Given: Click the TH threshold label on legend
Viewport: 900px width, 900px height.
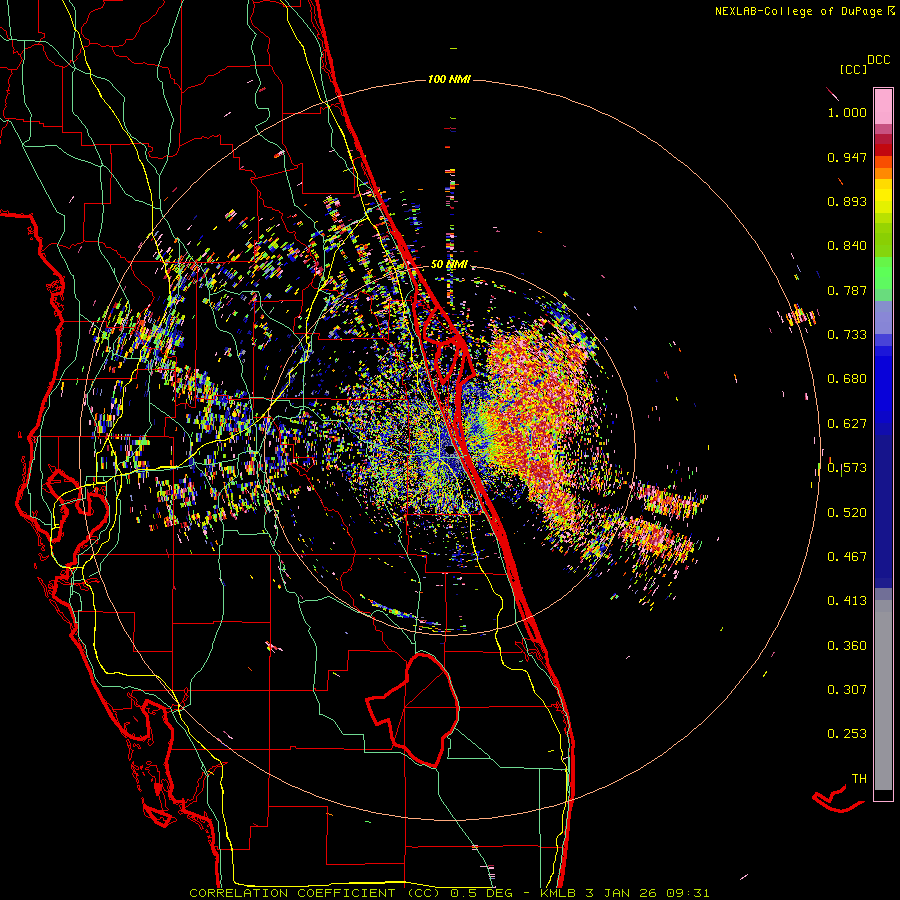Looking at the screenshot, I should (859, 779).
